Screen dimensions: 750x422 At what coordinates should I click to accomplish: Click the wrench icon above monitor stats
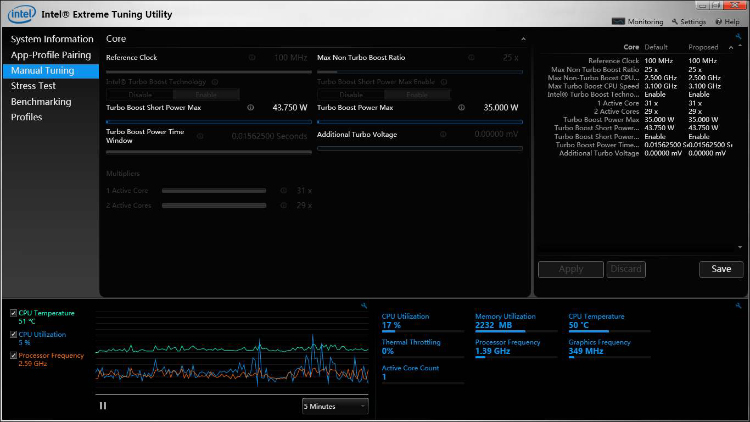(739, 305)
